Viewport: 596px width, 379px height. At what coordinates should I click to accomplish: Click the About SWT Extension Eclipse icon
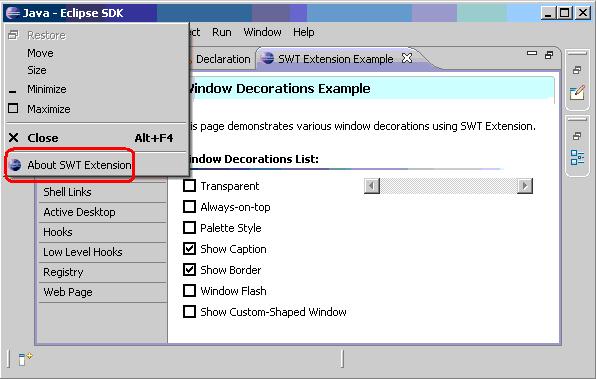coord(15,165)
